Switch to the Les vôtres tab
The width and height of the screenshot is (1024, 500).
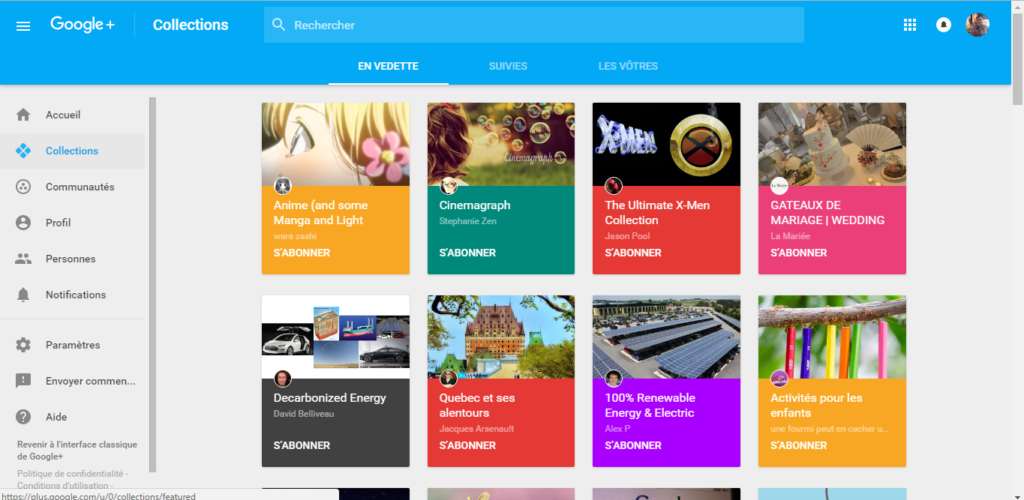(628, 67)
